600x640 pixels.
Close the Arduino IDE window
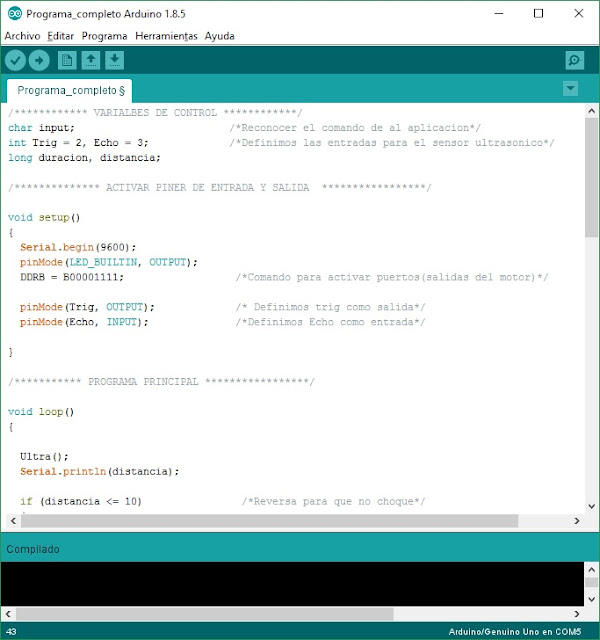(578, 13)
